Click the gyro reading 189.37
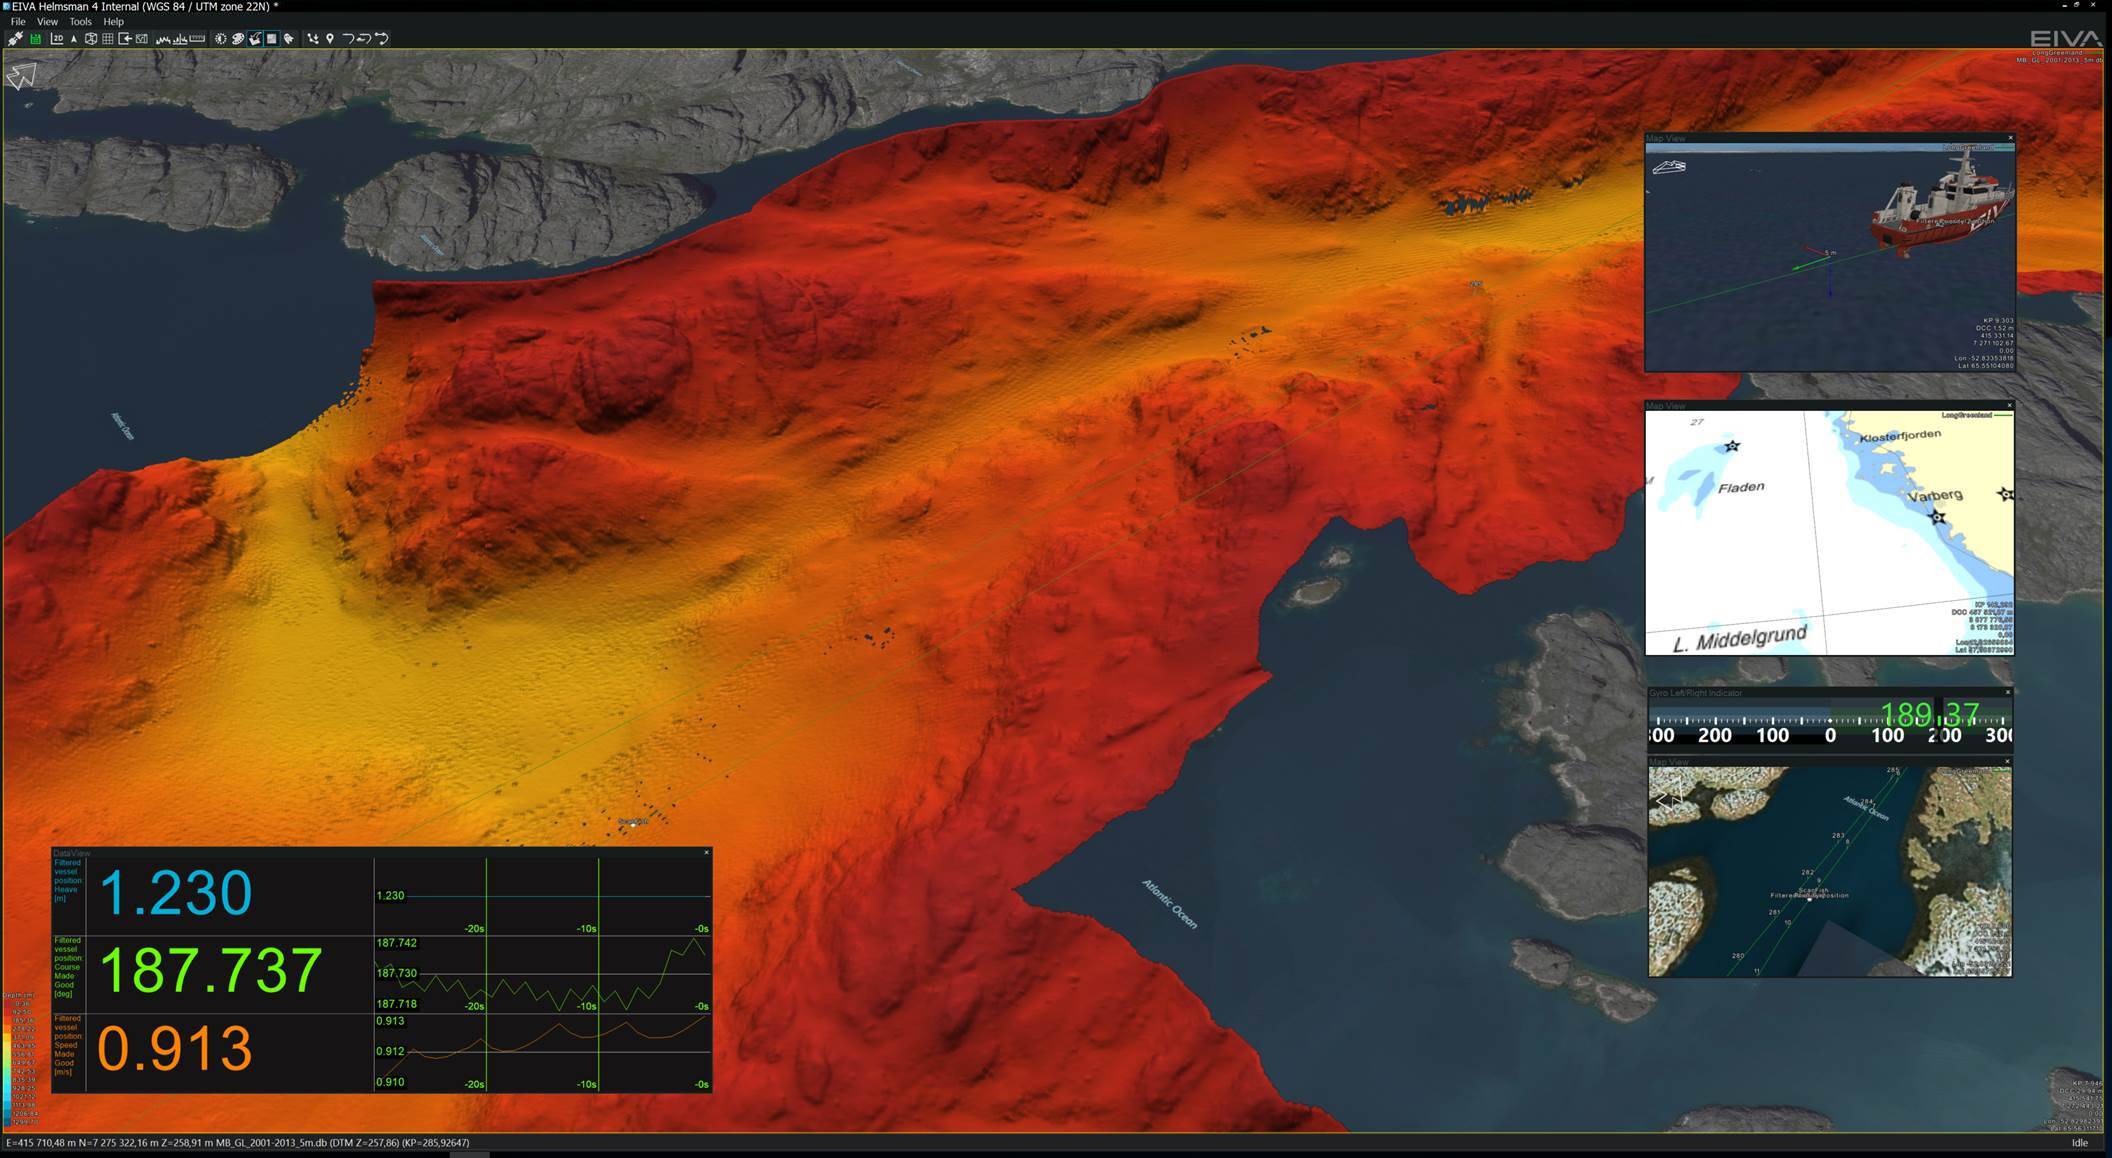2112x1158 pixels. coord(1929,714)
